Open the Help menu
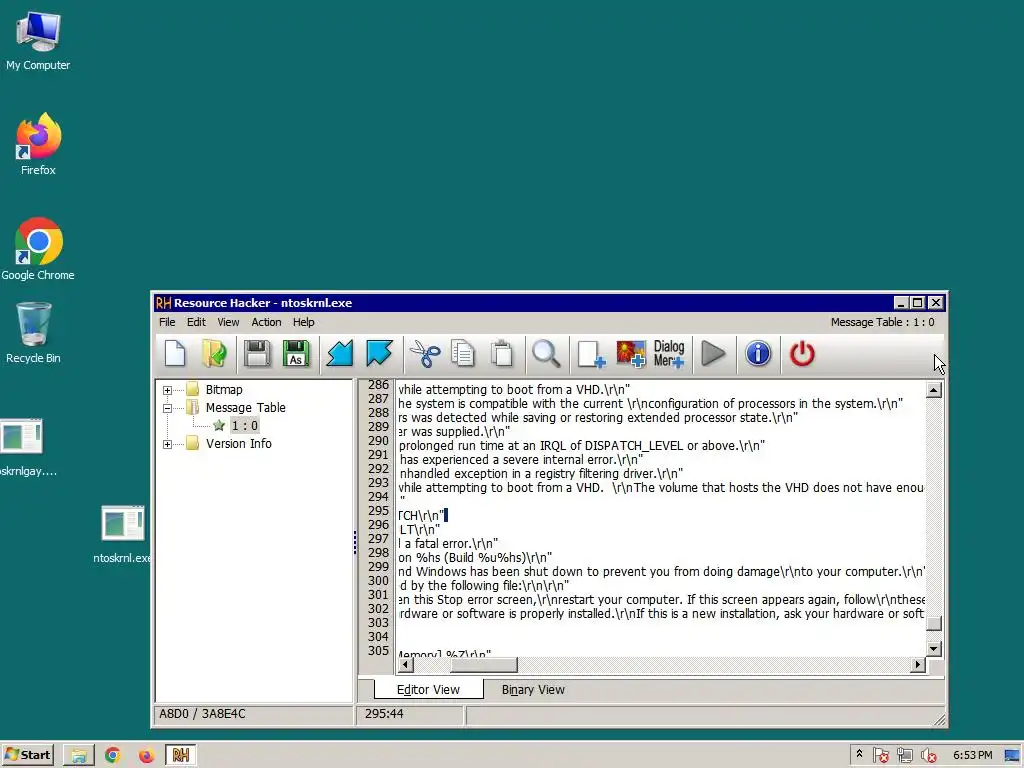The height and width of the screenshot is (768, 1024). (303, 322)
